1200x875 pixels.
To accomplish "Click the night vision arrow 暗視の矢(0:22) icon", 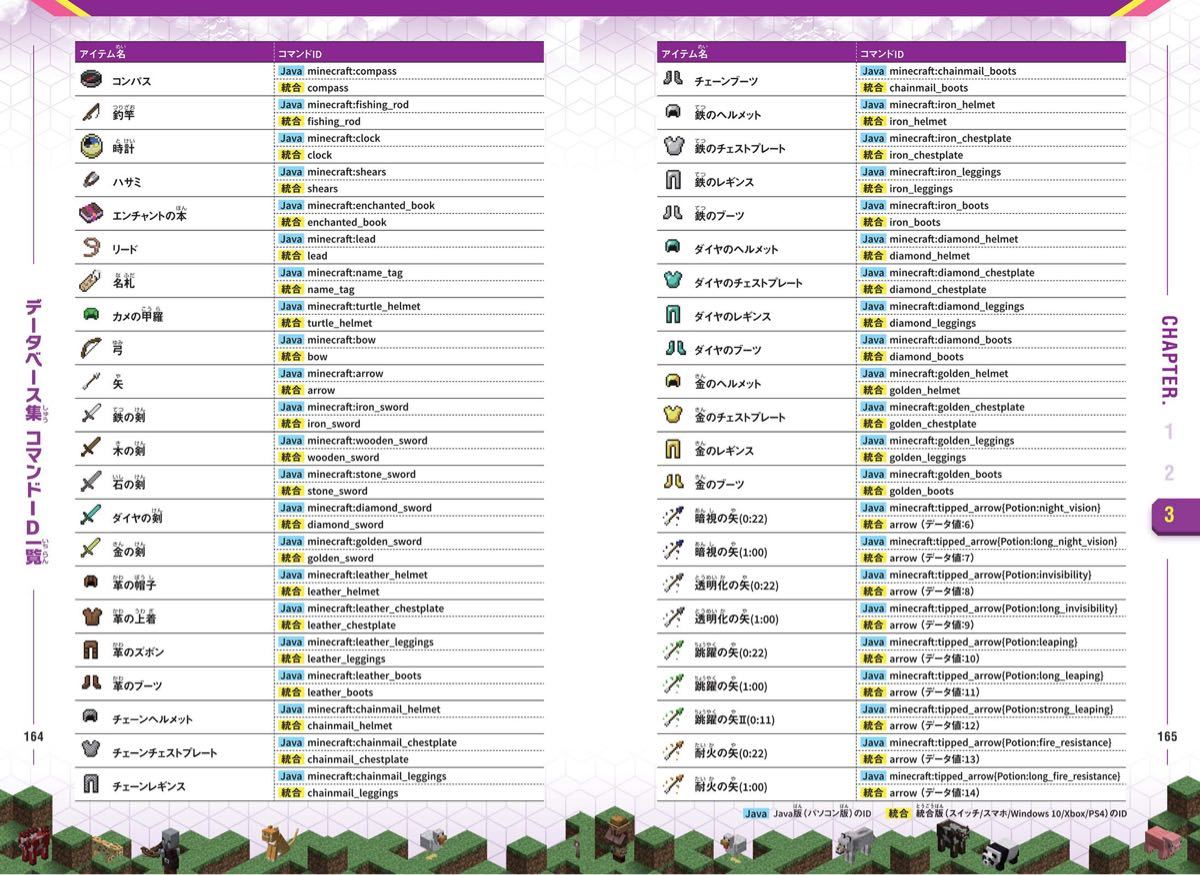I will point(672,516).
